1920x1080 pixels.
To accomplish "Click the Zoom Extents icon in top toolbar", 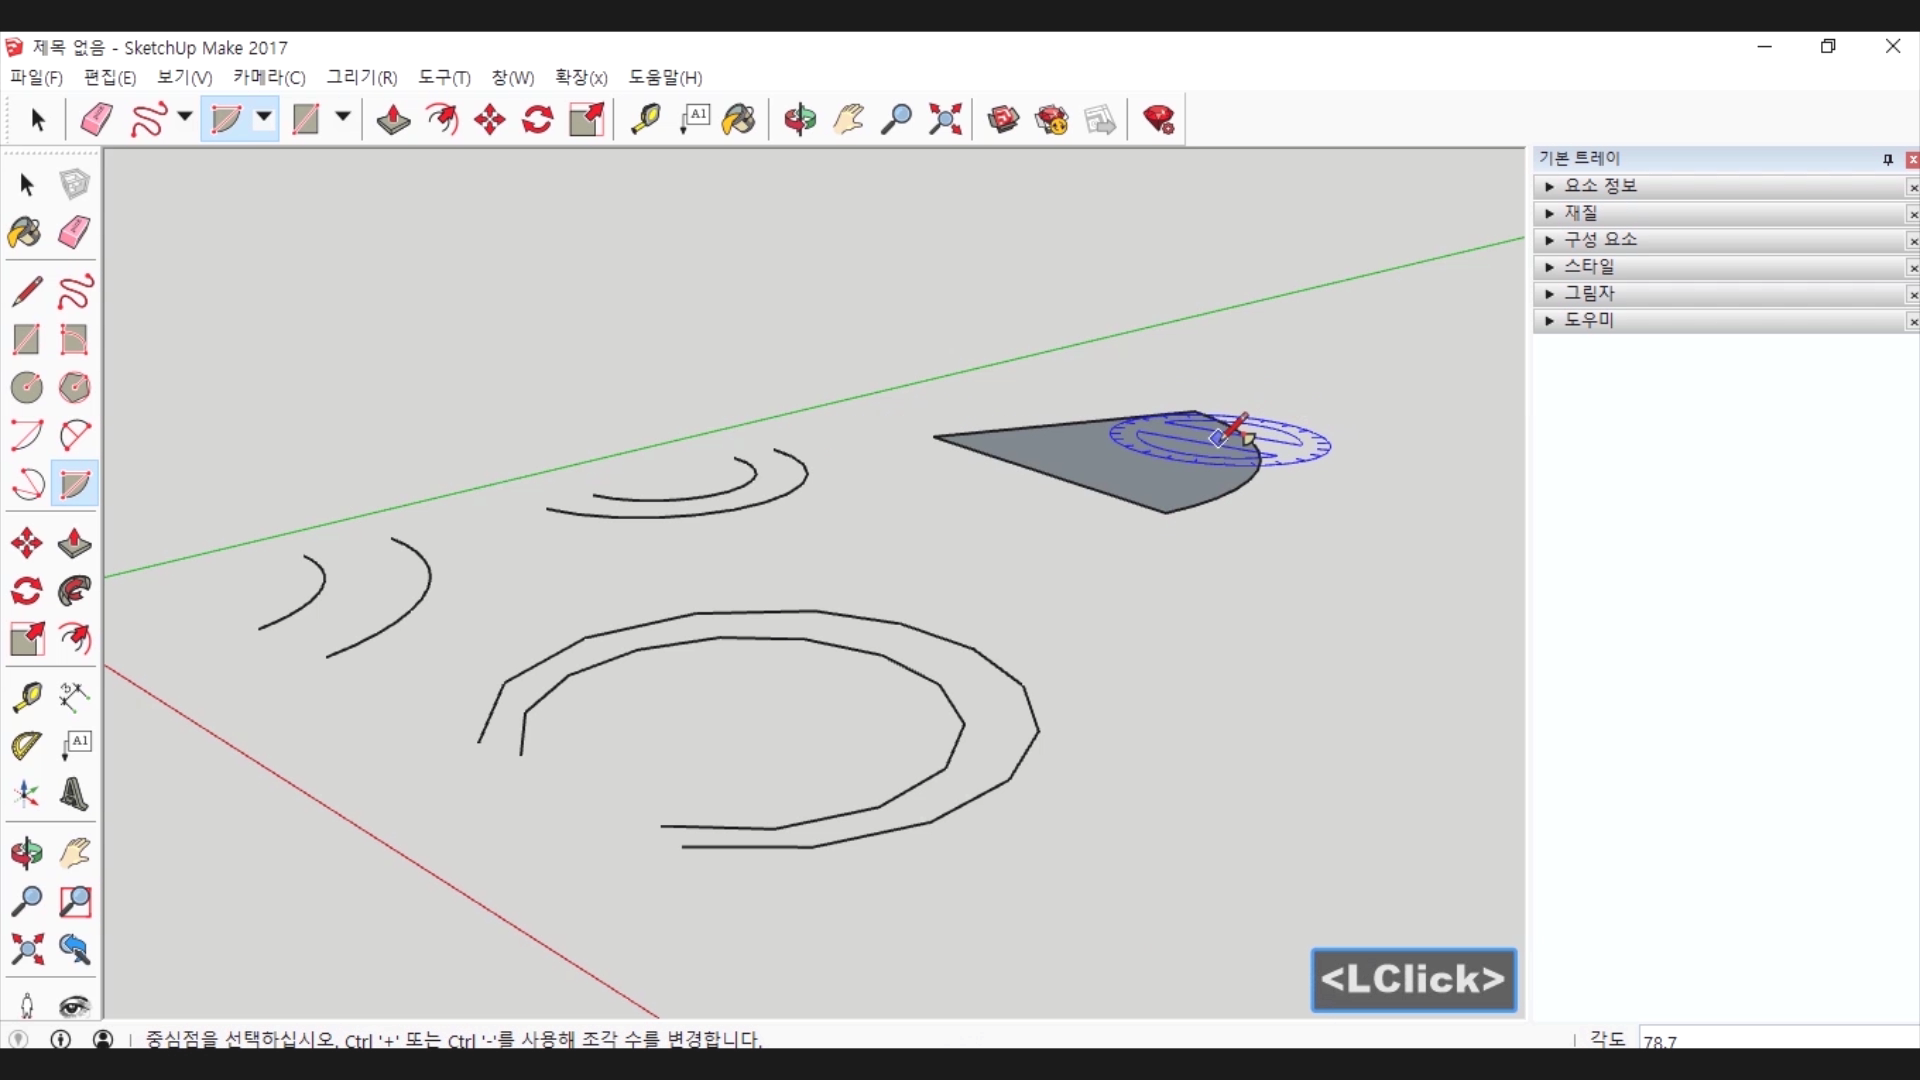I will (x=945, y=120).
